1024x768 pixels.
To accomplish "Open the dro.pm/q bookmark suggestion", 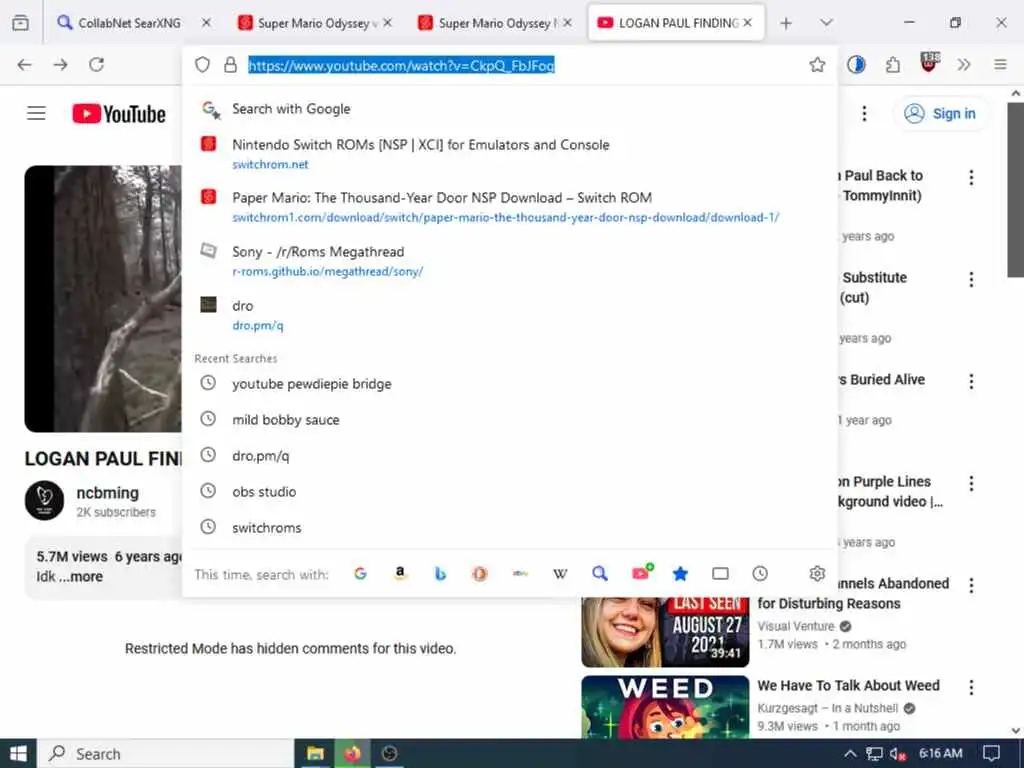I will (x=509, y=314).
